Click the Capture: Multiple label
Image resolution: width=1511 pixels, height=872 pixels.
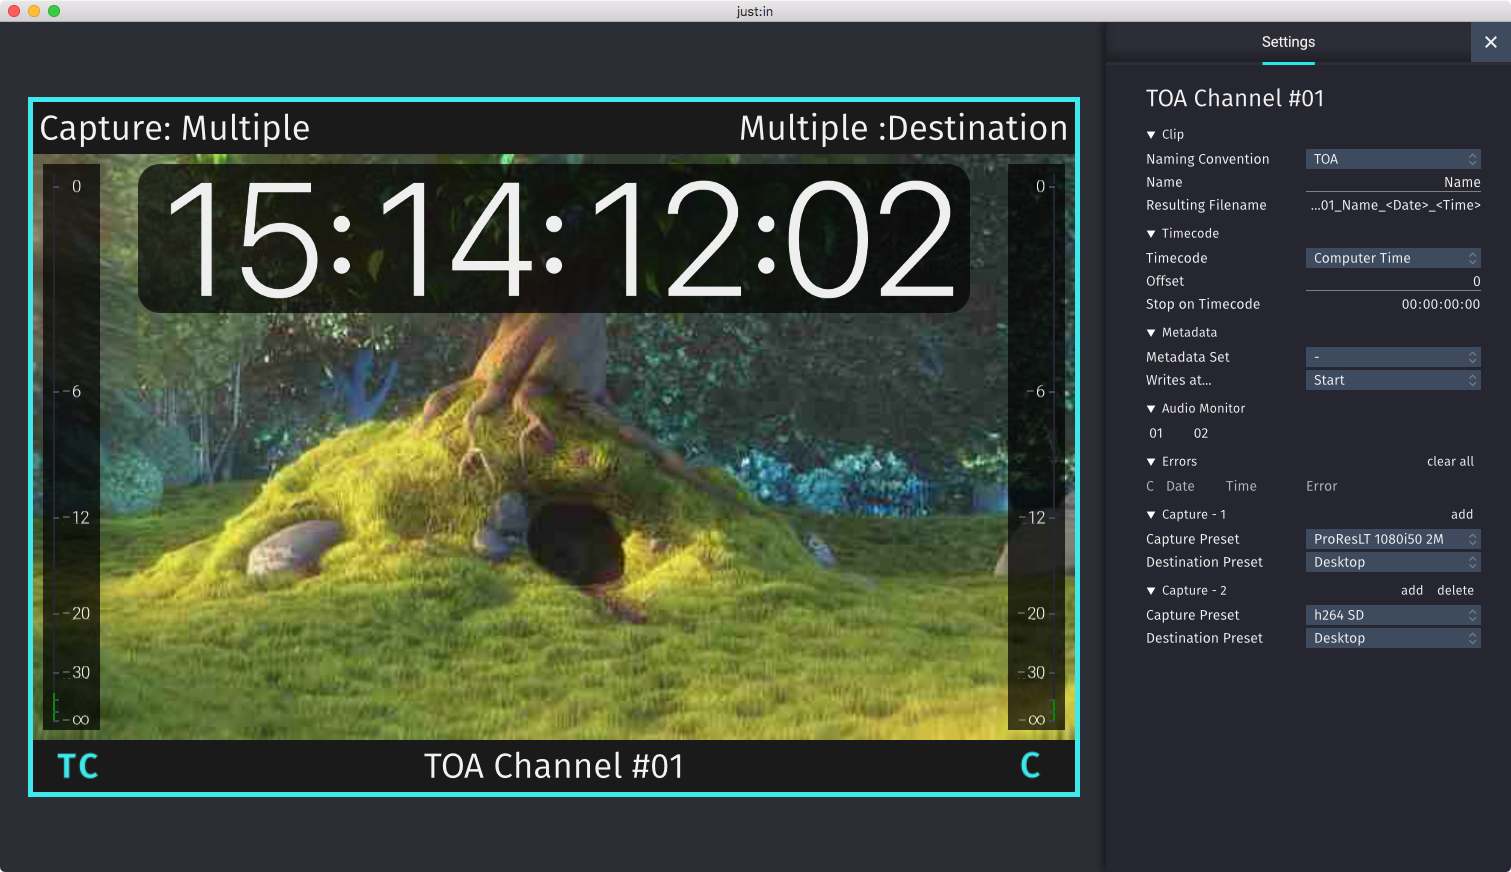(x=175, y=128)
